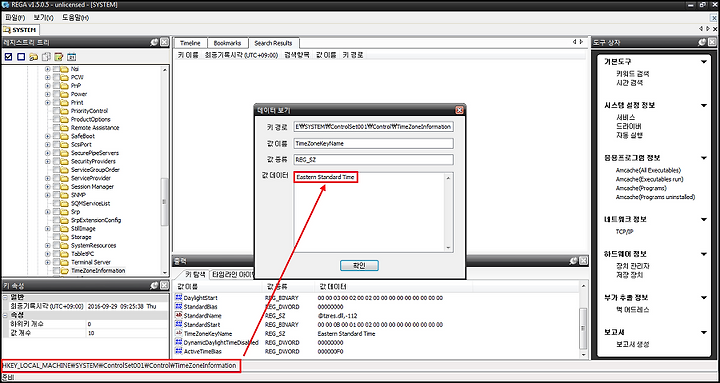Open 보고서 생성 in toolbox

(x=632, y=344)
